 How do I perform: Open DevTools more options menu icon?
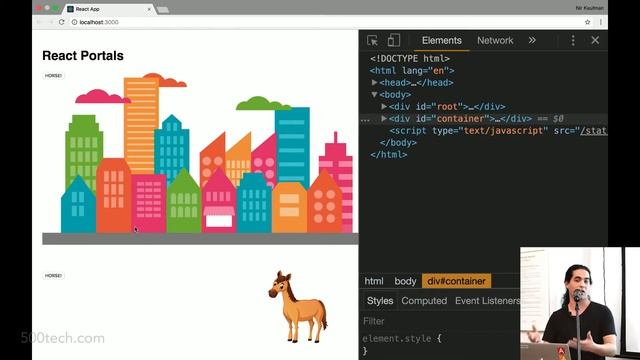pos(573,40)
